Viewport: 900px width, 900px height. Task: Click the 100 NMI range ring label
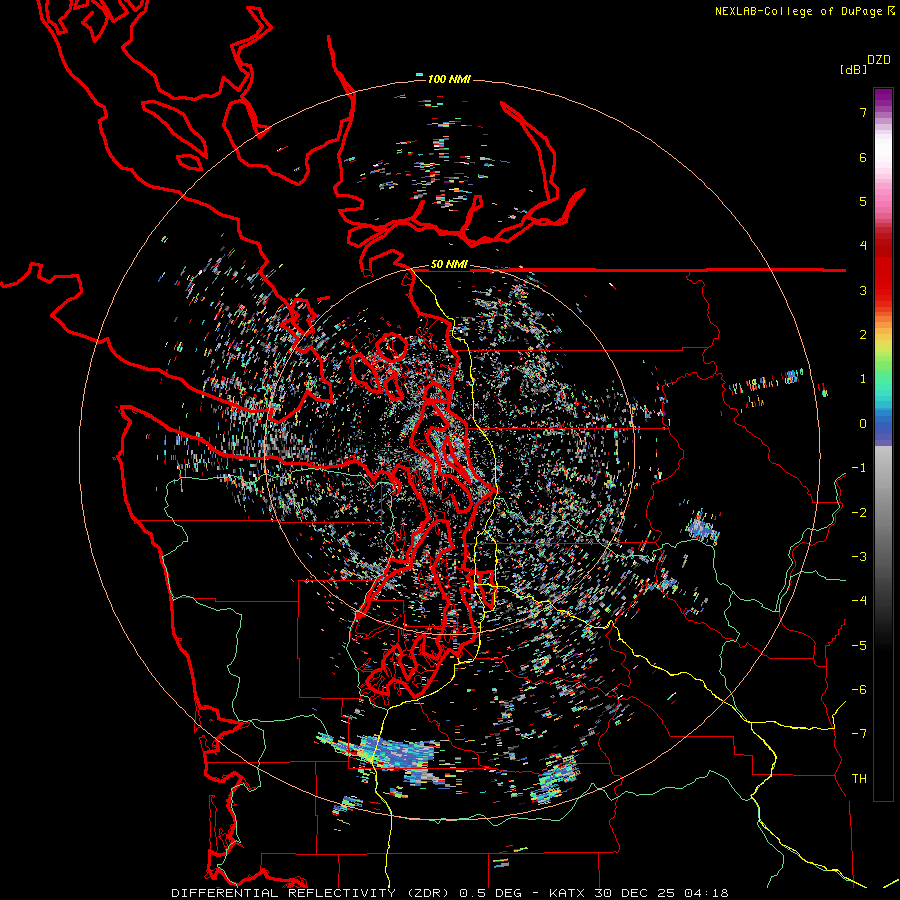(449, 79)
